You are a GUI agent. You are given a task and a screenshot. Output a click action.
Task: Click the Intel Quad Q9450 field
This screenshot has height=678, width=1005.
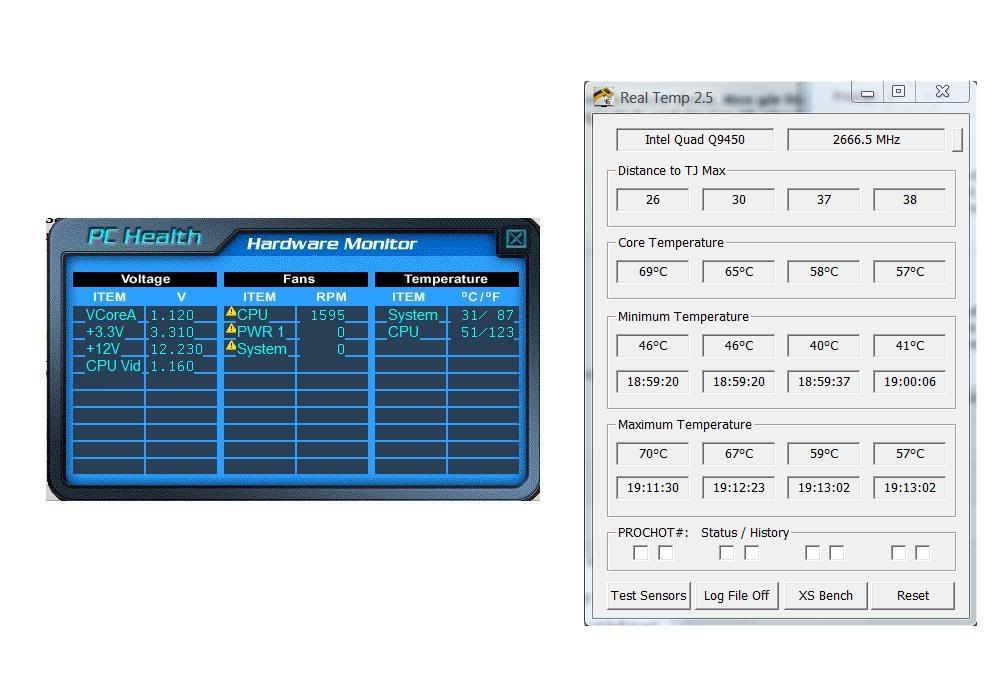click(694, 140)
